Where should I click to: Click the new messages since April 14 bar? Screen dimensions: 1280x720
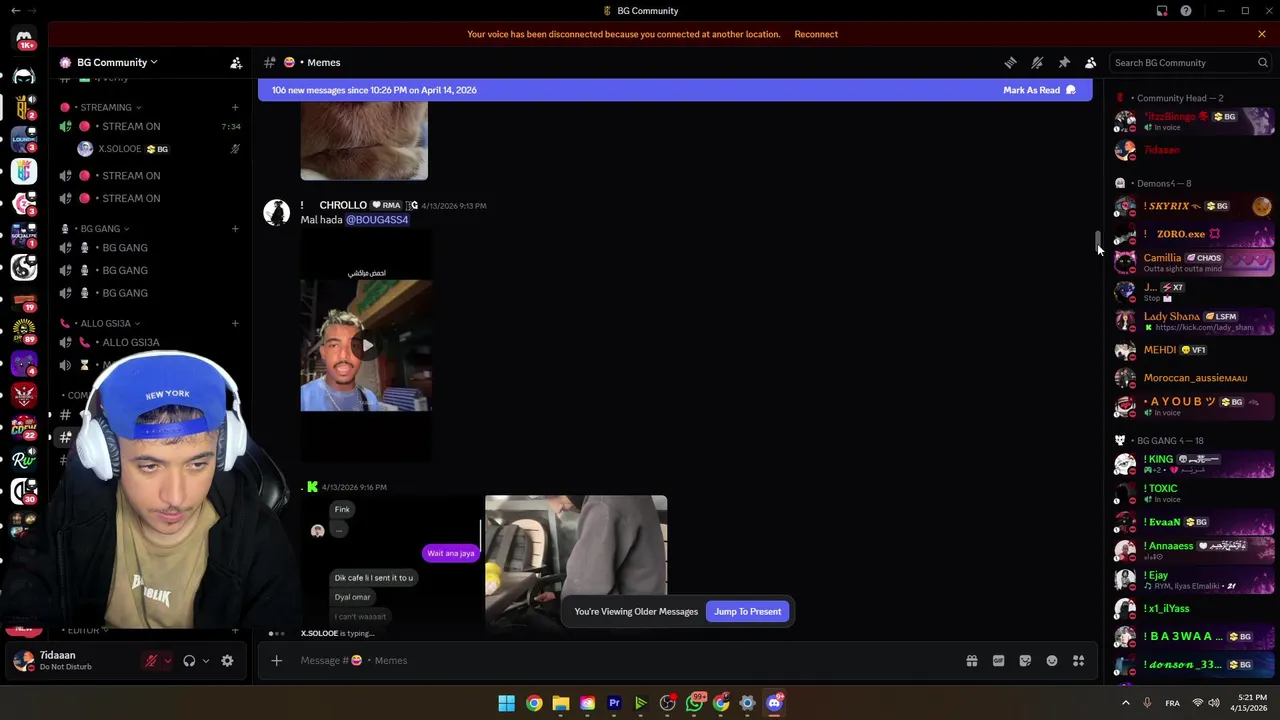[675, 90]
